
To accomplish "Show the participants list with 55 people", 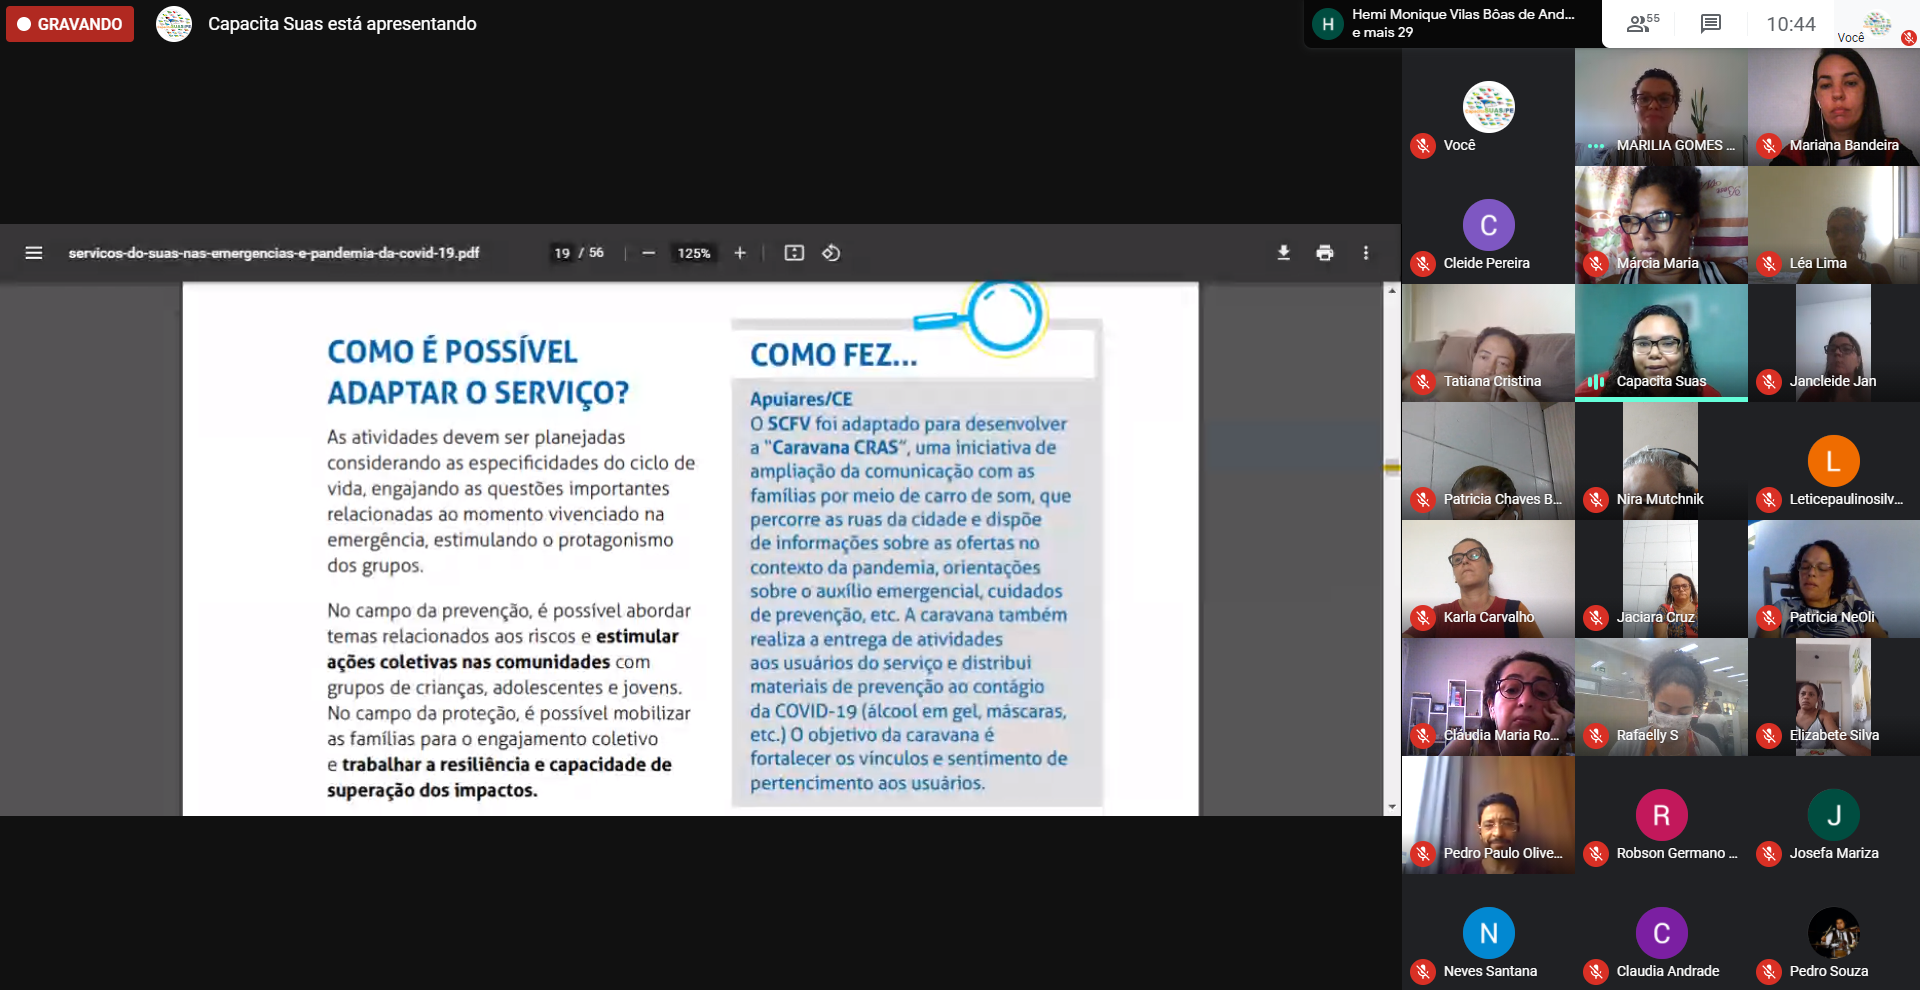I will coord(1641,24).
